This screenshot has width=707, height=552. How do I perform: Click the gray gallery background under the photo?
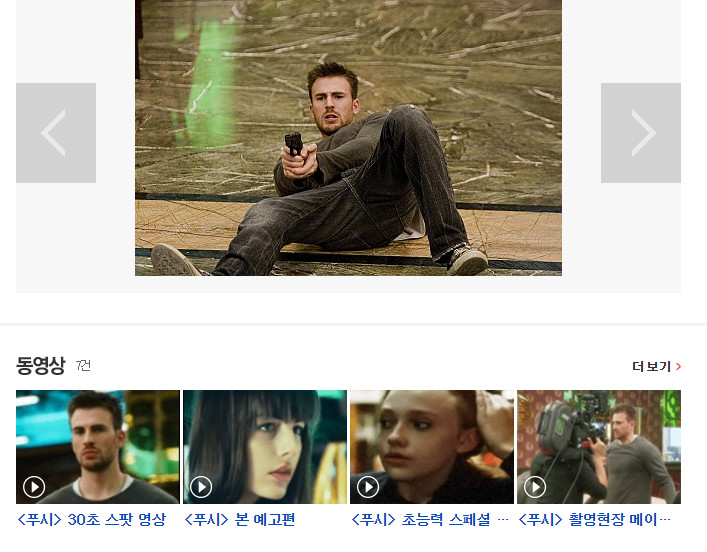(348, 284)
